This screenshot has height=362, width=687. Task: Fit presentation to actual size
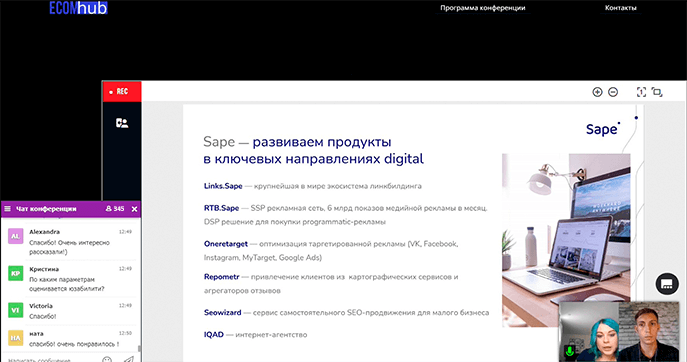(x=641, y=92)
